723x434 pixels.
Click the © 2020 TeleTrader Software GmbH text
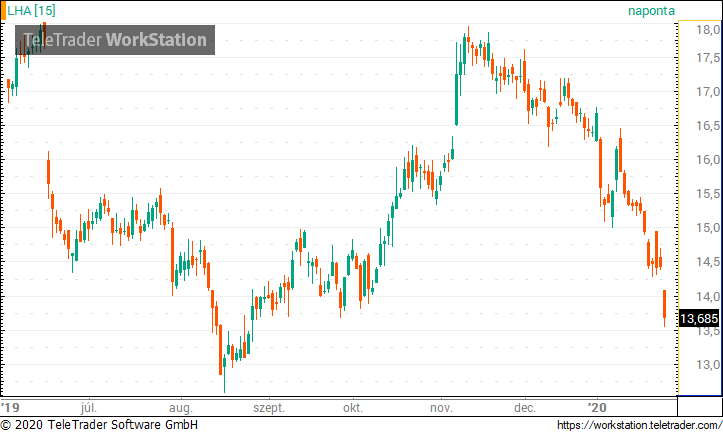click(100, 425)
